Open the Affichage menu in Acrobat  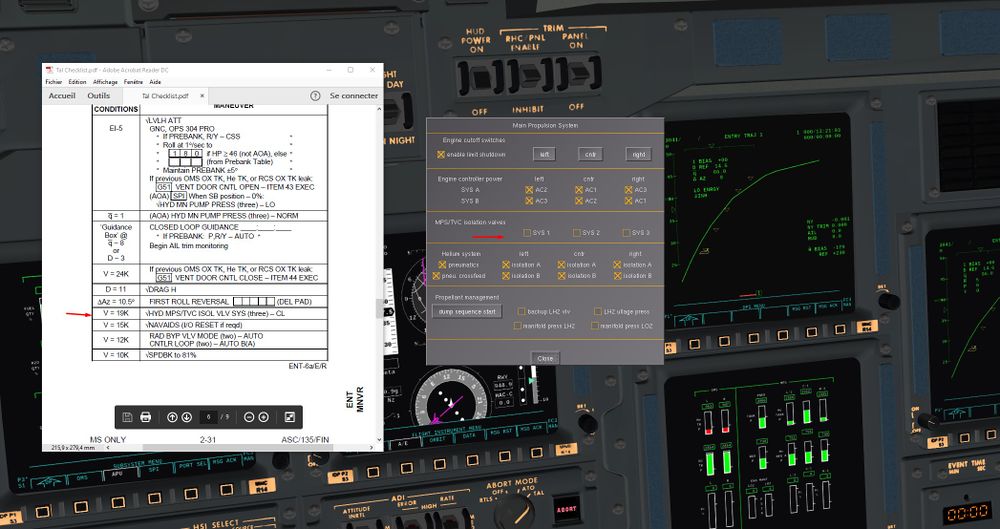[105, 82]
